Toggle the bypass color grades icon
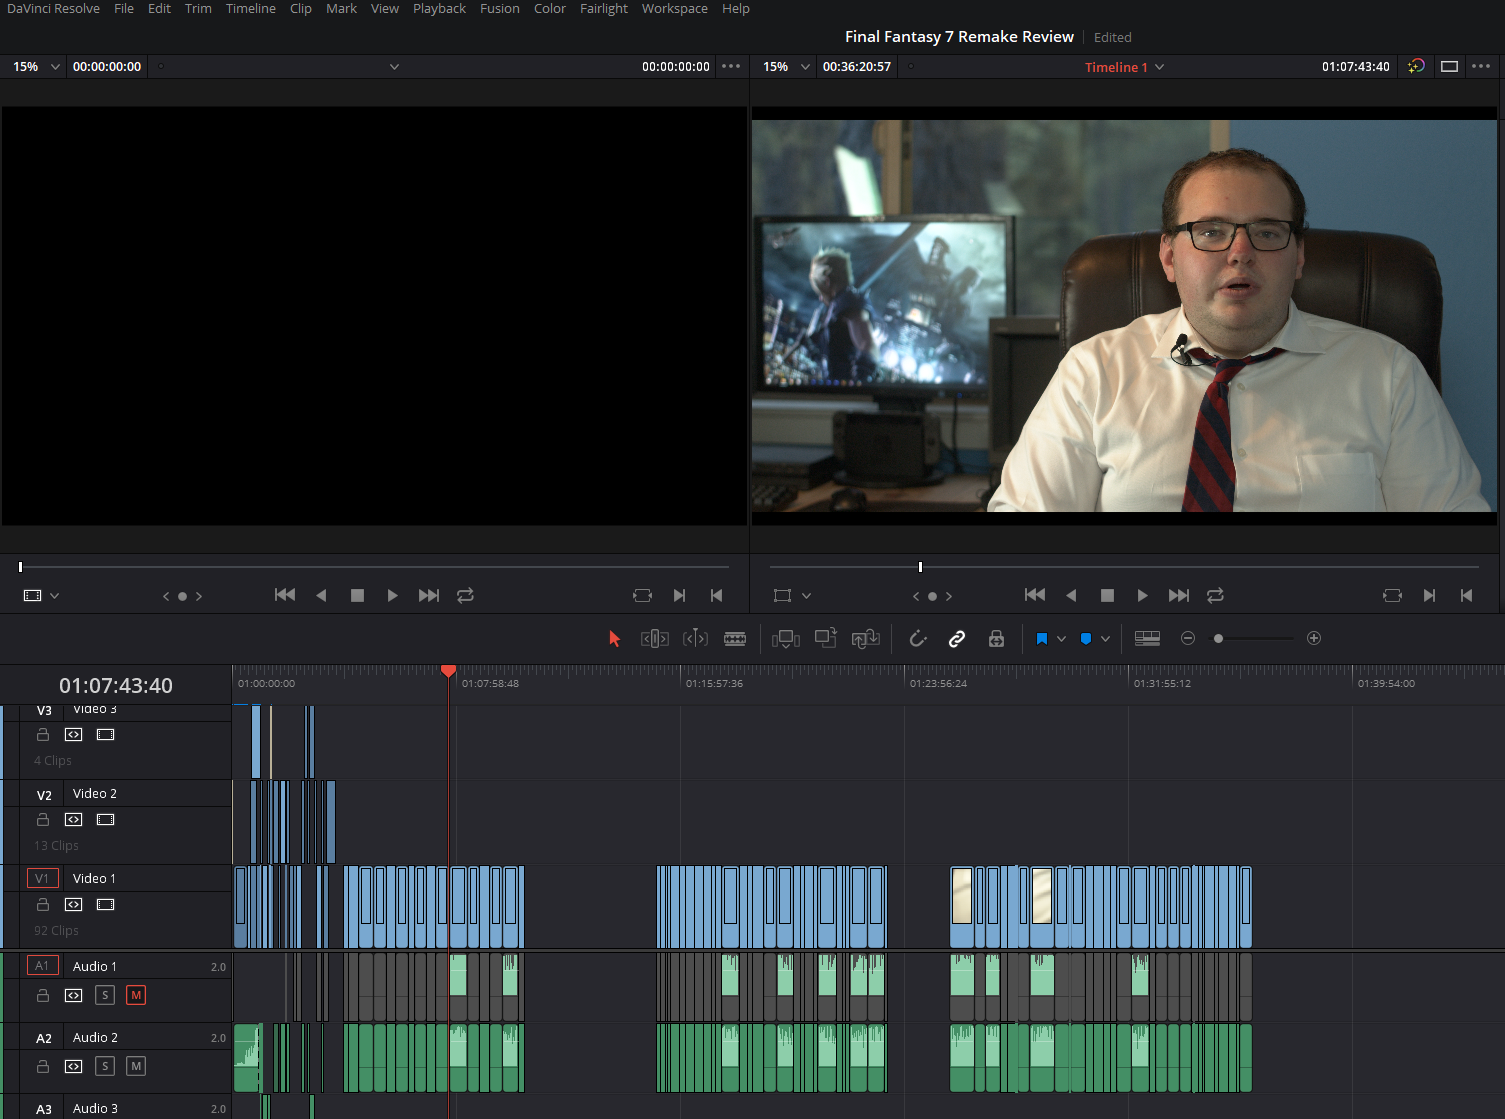This screenshot has height=1119, width=1505. click(1416, 67)
